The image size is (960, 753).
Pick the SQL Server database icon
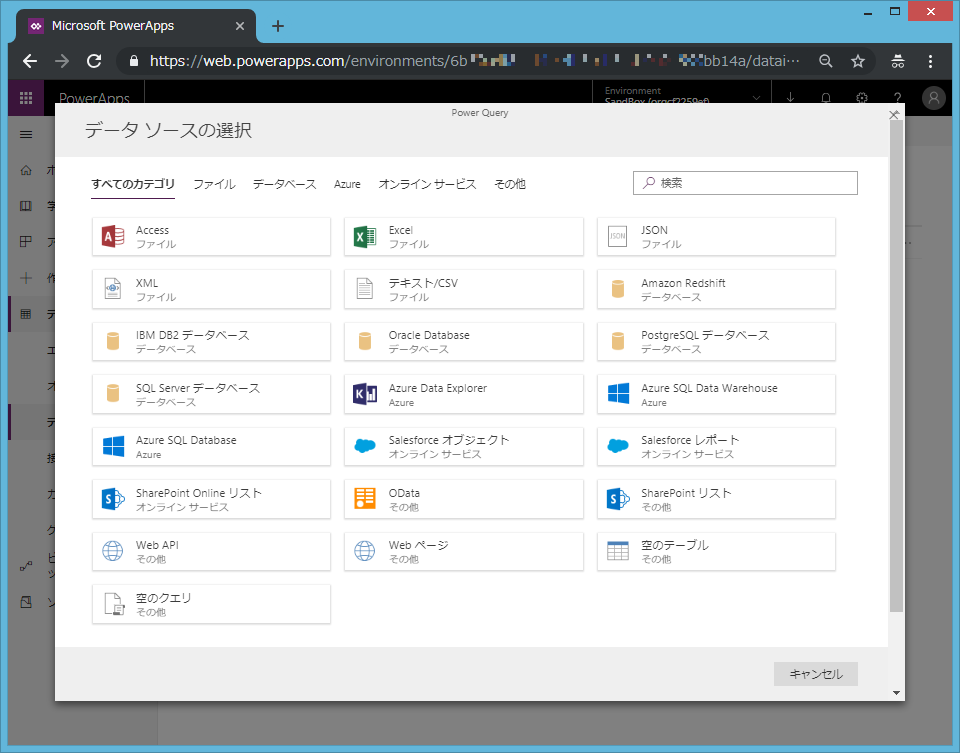pos(113,394)
